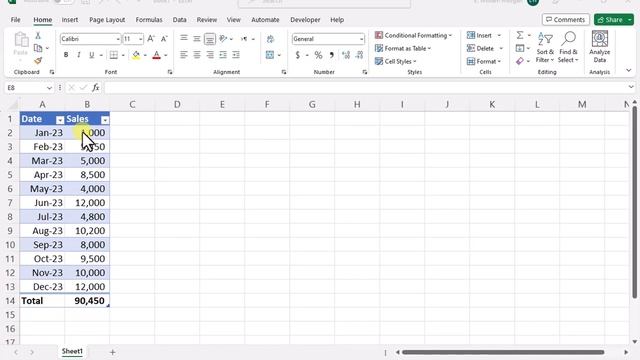Align text left
The width and height of the screenshot is (640, 360).
(184, 55)
